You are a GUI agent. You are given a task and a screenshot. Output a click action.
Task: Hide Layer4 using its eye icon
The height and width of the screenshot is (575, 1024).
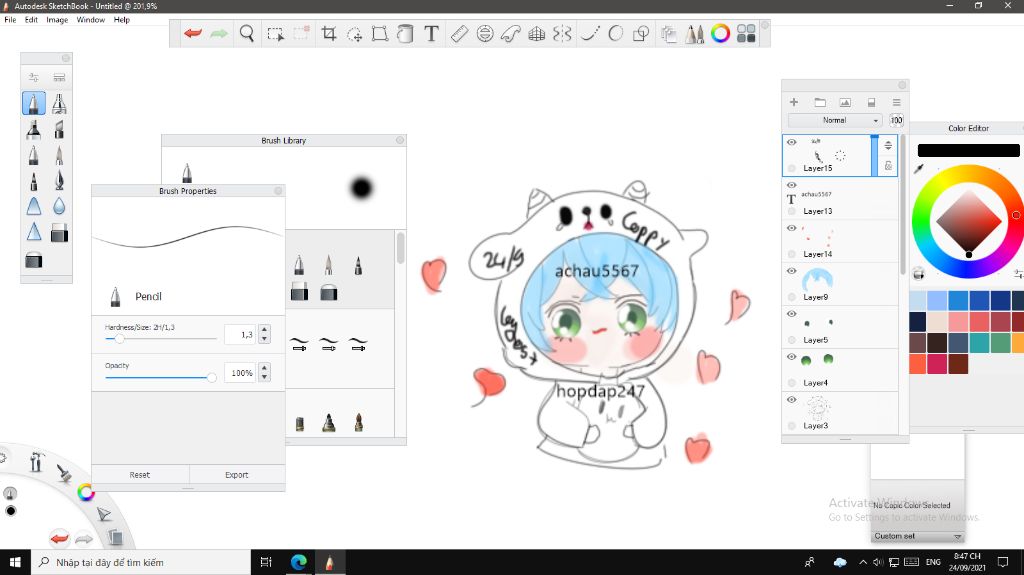point(792,357)
